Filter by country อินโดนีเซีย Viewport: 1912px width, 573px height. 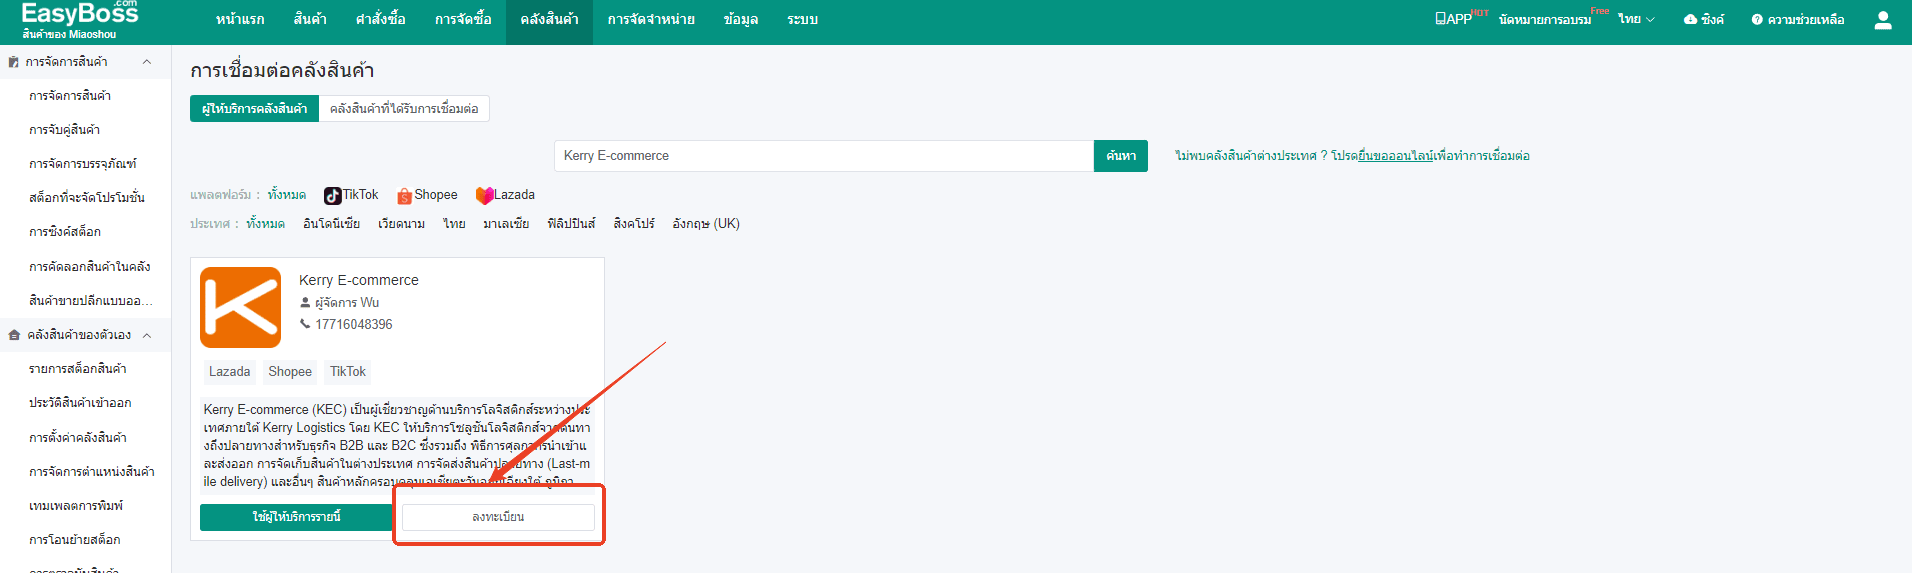[331, 224]
